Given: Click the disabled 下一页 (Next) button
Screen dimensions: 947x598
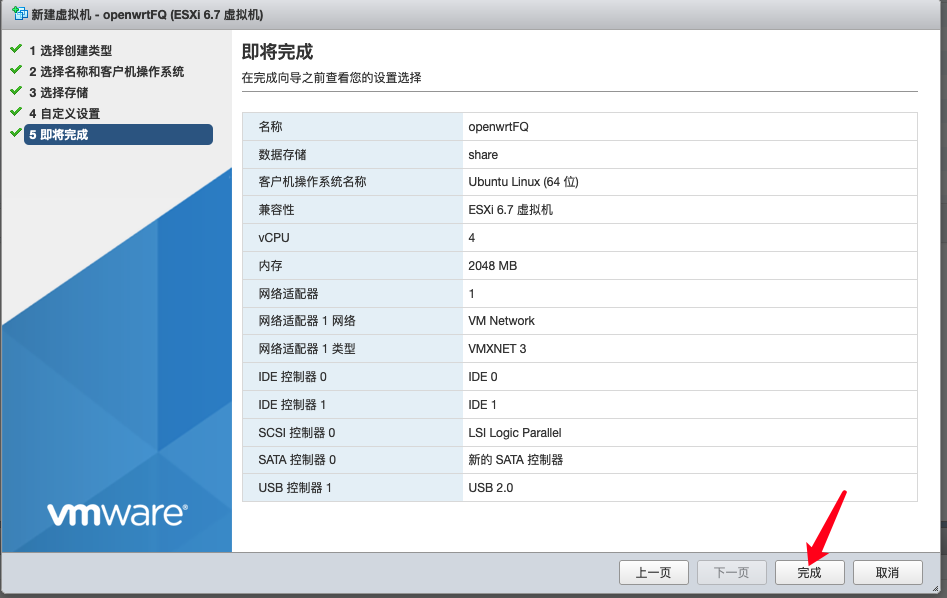Looking at the screenshot, I should [x=731, y=573].
